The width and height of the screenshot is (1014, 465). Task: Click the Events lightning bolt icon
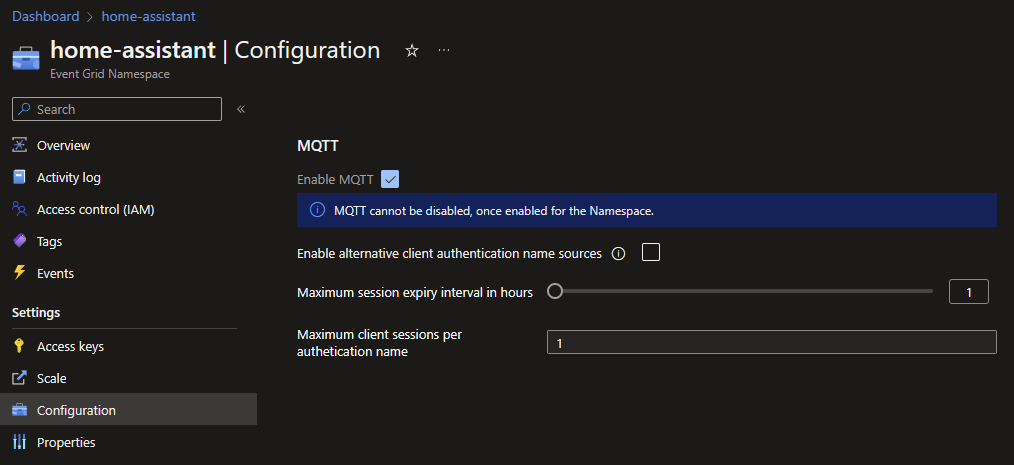(x=19, y=273)
